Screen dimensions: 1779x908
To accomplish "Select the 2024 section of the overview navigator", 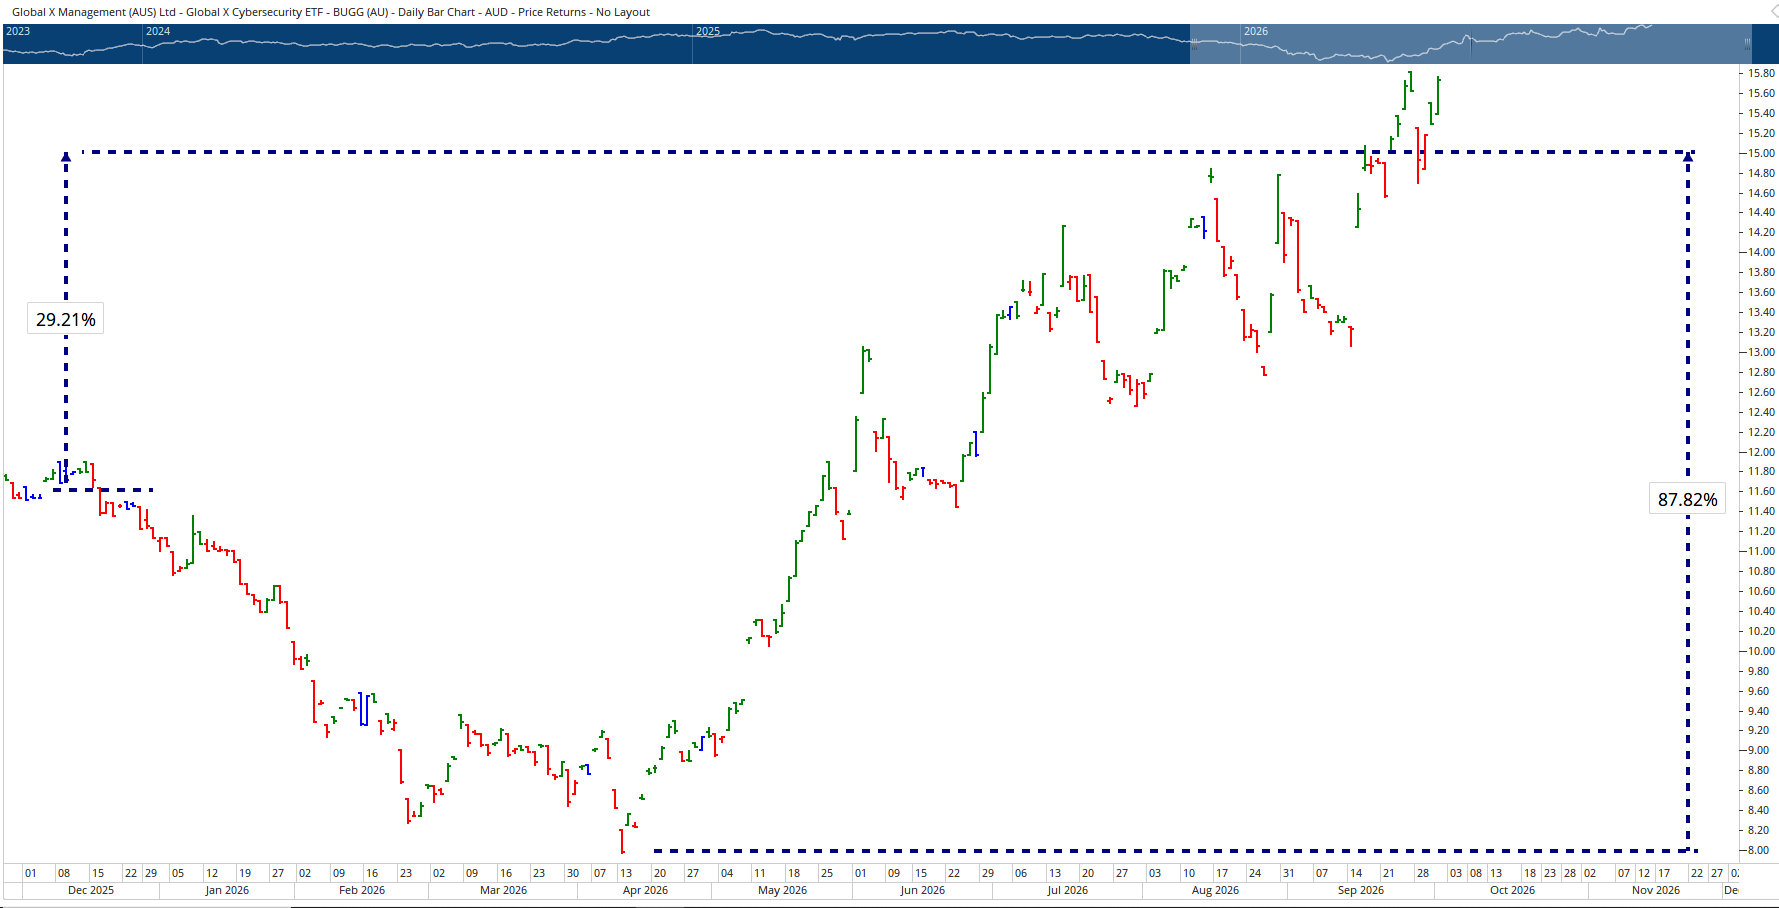I will coord(417,44).
